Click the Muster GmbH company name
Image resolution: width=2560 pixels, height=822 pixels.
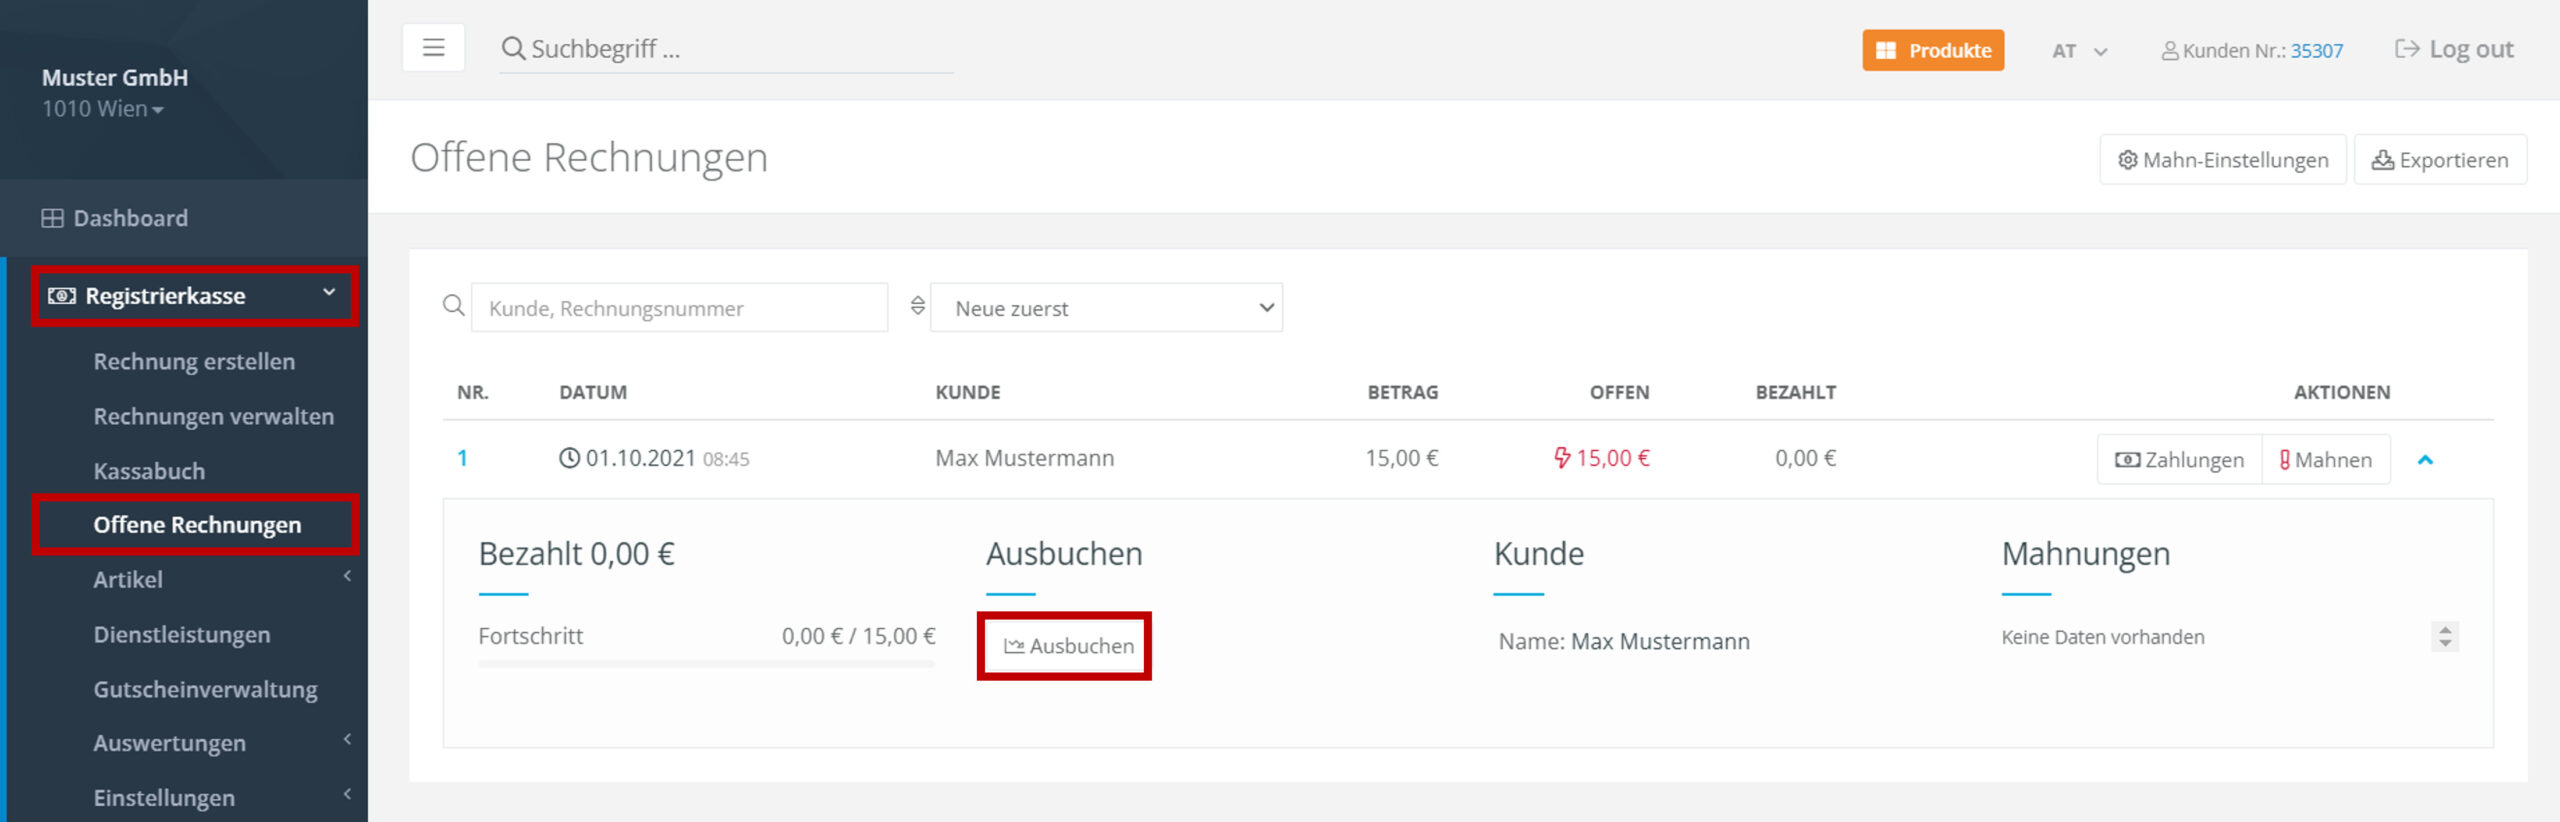click(x=115, y=78)
